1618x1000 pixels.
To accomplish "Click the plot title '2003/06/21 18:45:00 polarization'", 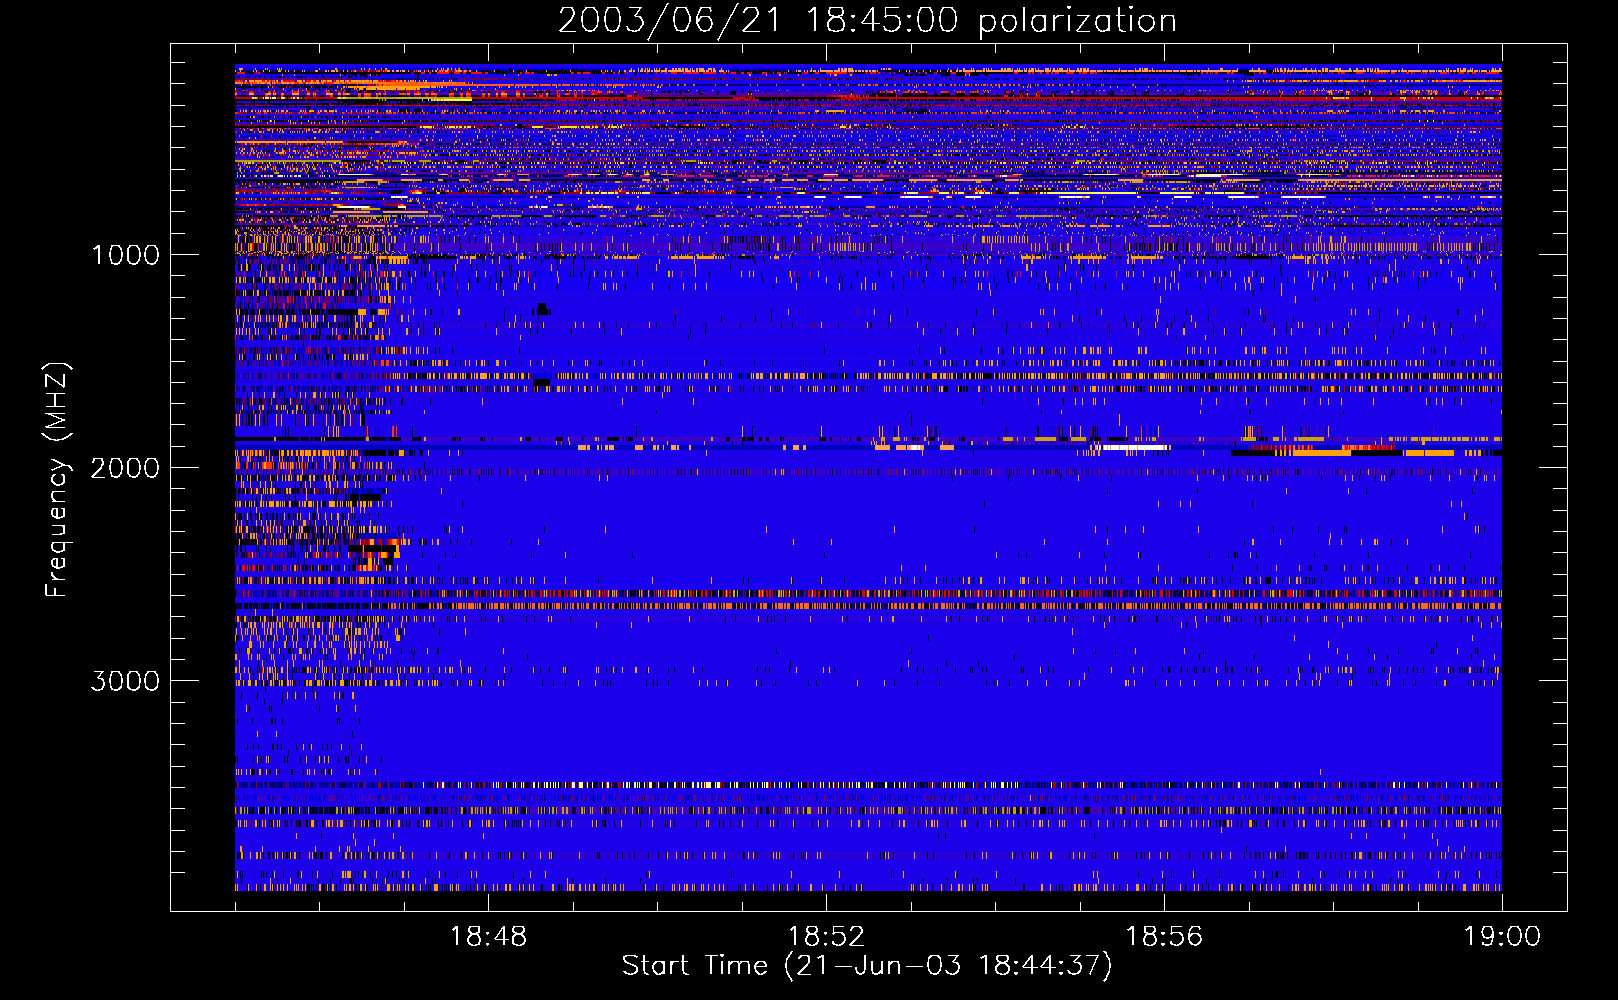I will pyautogui.click(x=867, y=21).
